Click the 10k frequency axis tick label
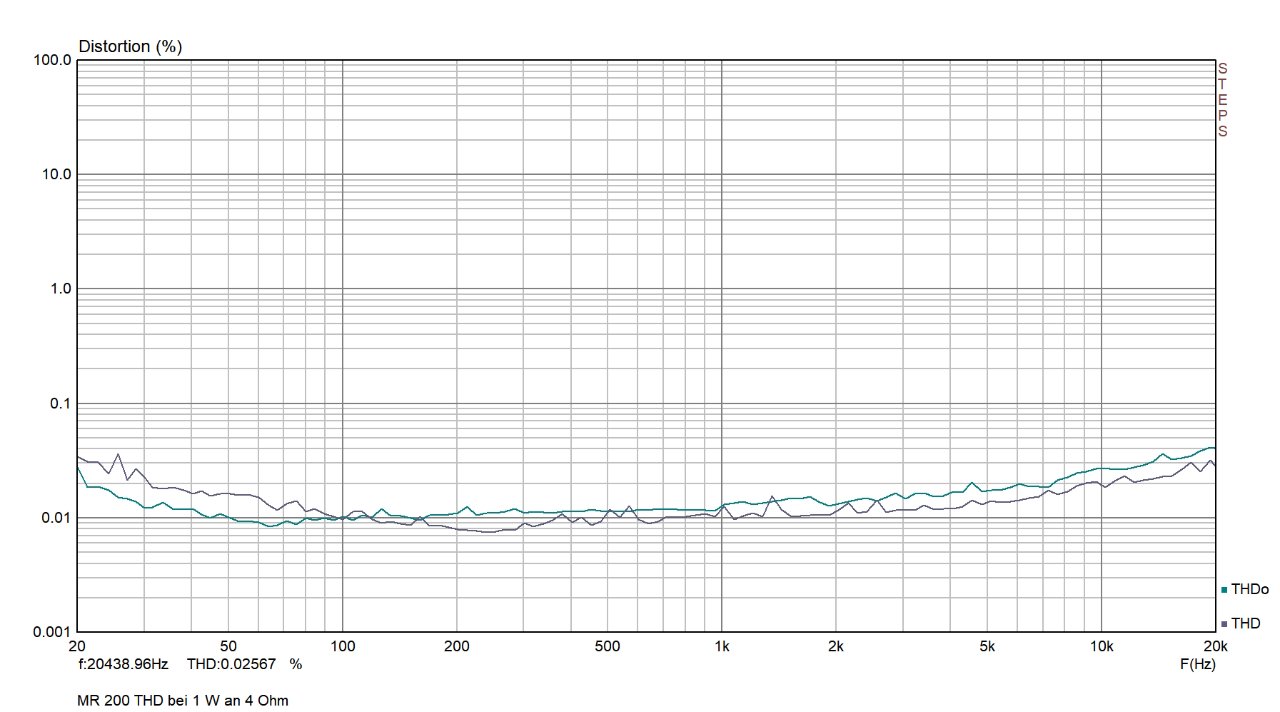The image size is (1280, 712). 1101,646
